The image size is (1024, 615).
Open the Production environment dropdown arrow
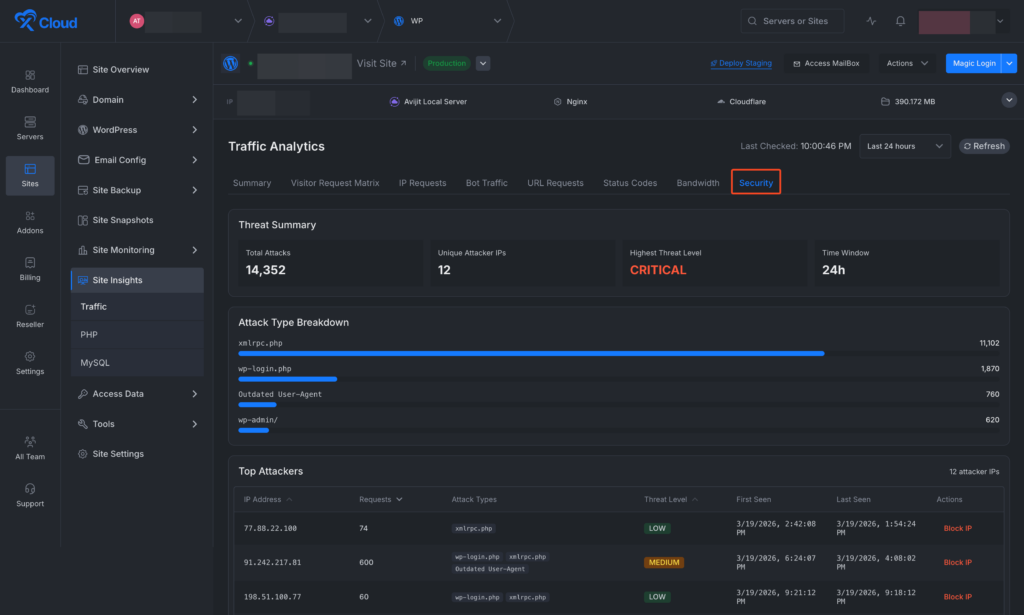[483, 63]
